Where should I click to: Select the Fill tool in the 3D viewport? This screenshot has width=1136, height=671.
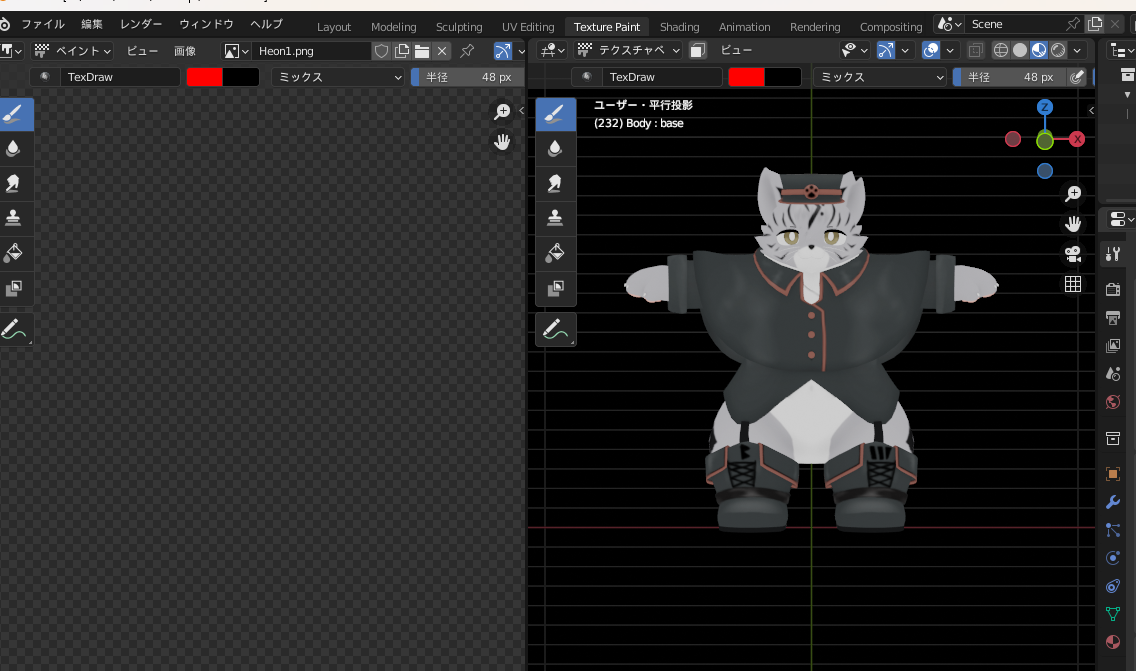[x=556, y=253]
